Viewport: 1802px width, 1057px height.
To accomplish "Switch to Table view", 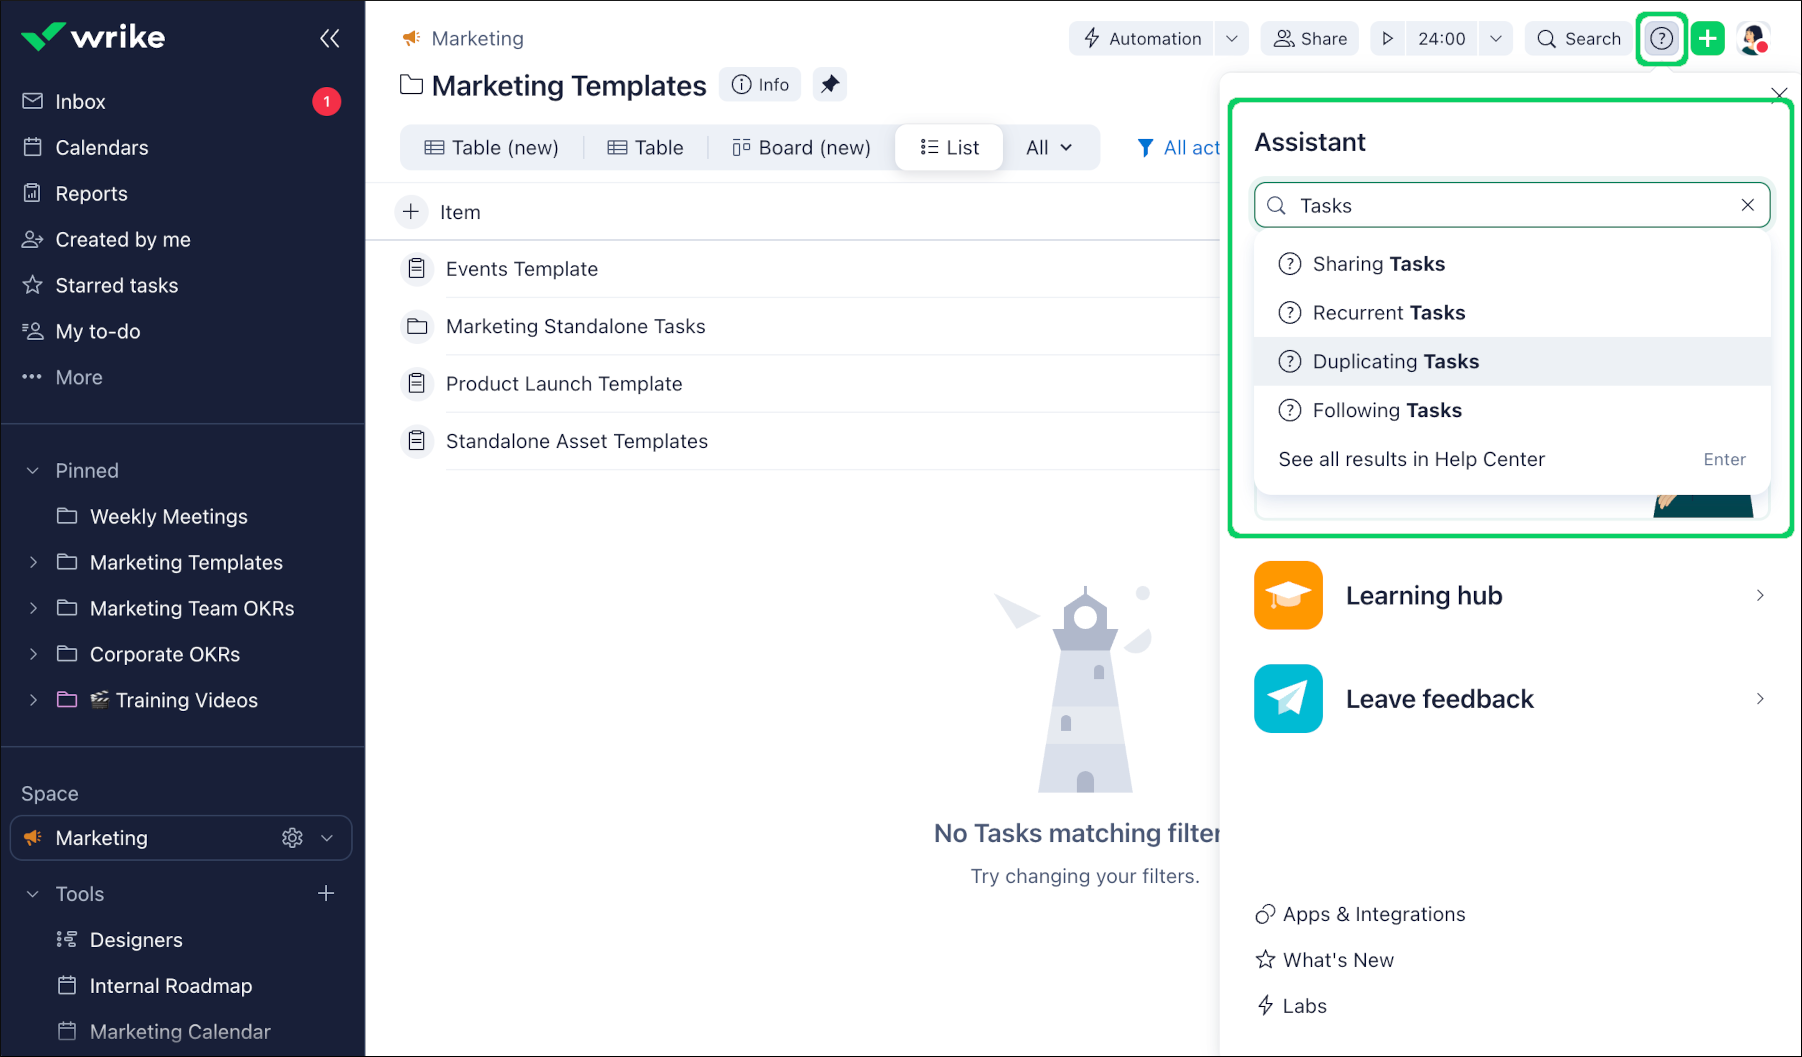I will [x=645, y=148].
